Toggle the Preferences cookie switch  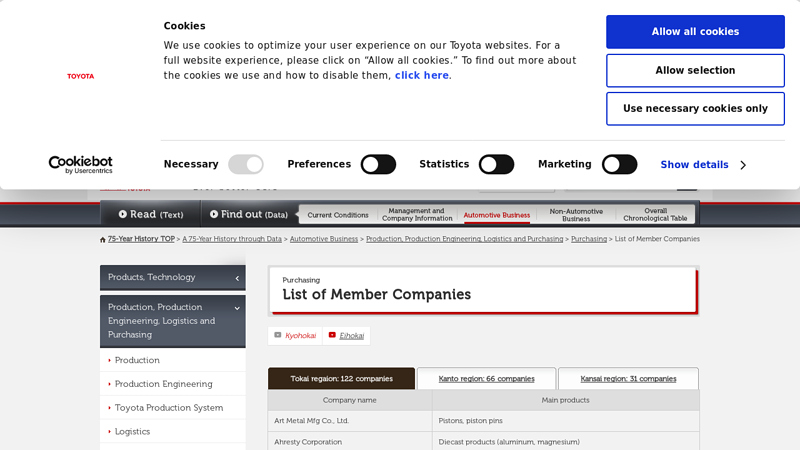point(378,164)
